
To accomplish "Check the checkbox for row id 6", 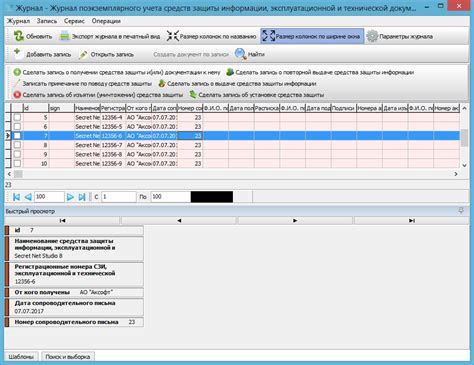I will (17, 127).
